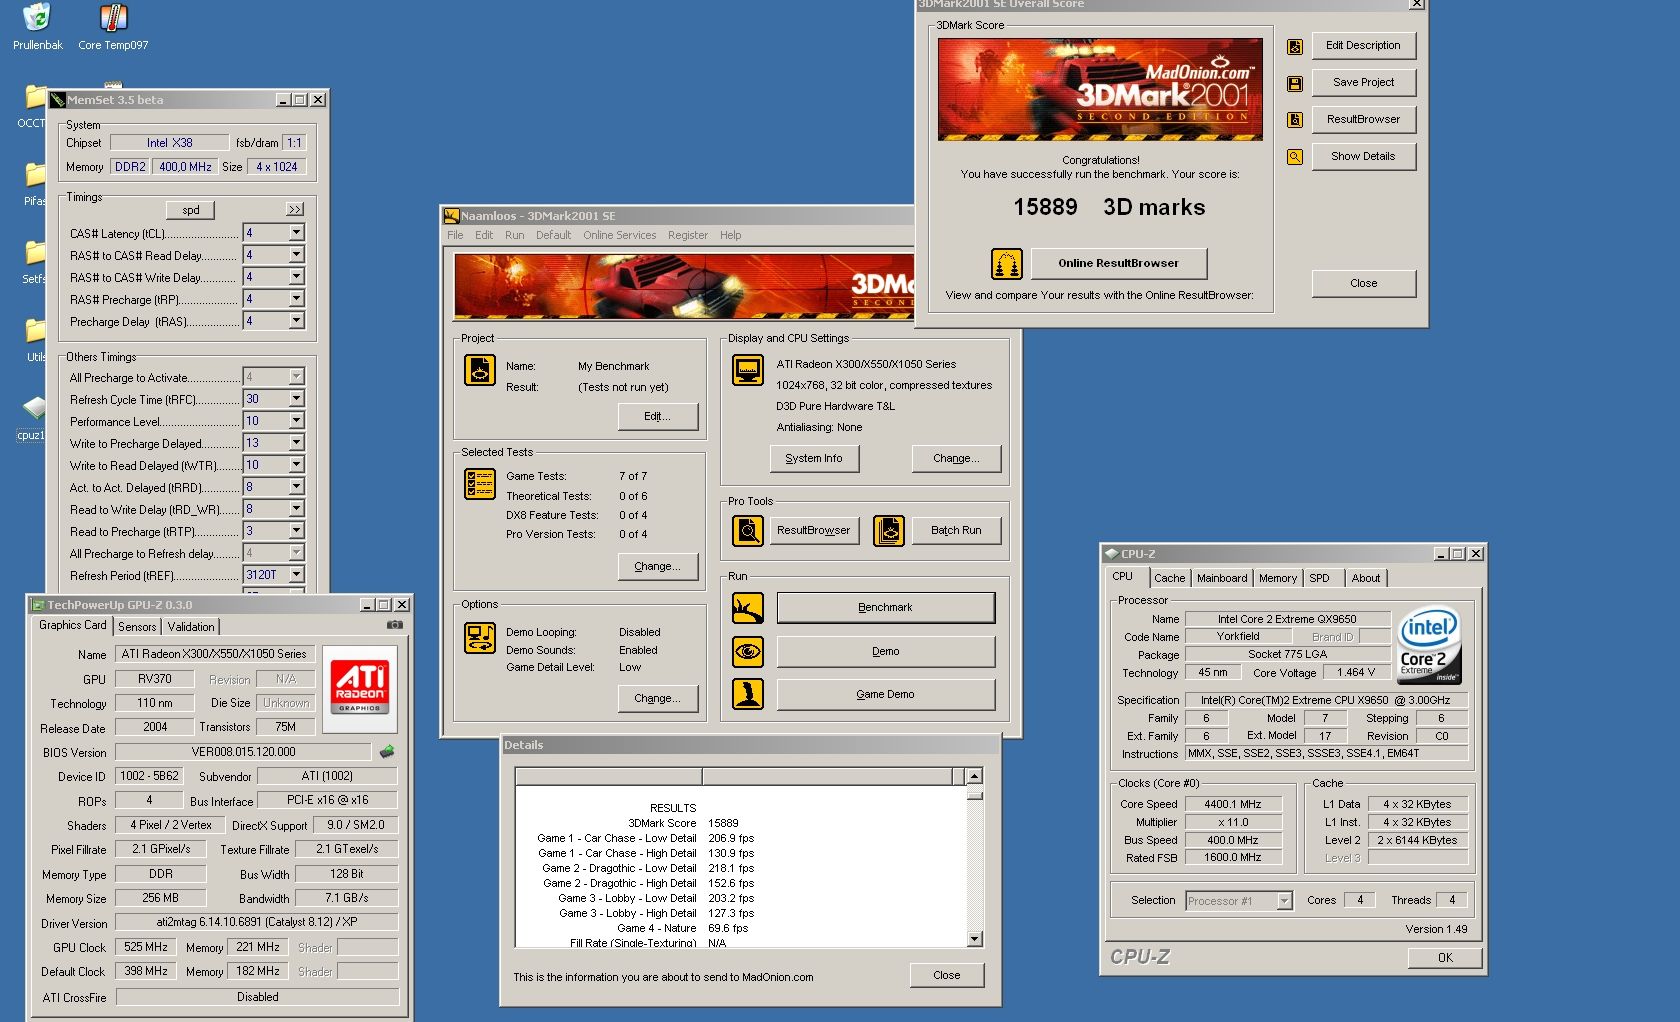The width and height of the screenshot is (1680, 1022).
Task: Open the Online Services menu
Action: tap(620, 236)
